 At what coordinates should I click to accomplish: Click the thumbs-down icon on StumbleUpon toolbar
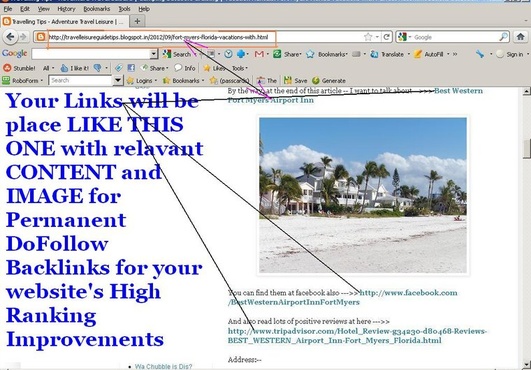98,68
